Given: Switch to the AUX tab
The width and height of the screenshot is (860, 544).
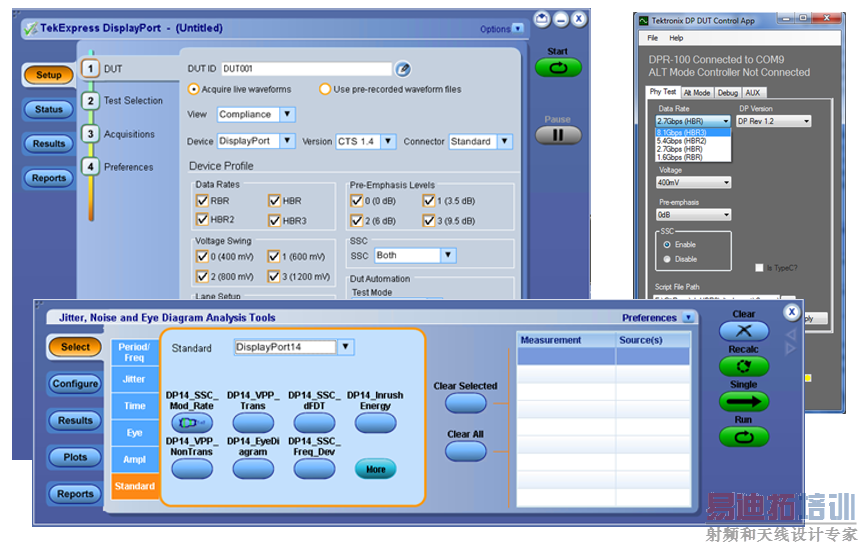Looking at the screenshot, I should 753,93.
